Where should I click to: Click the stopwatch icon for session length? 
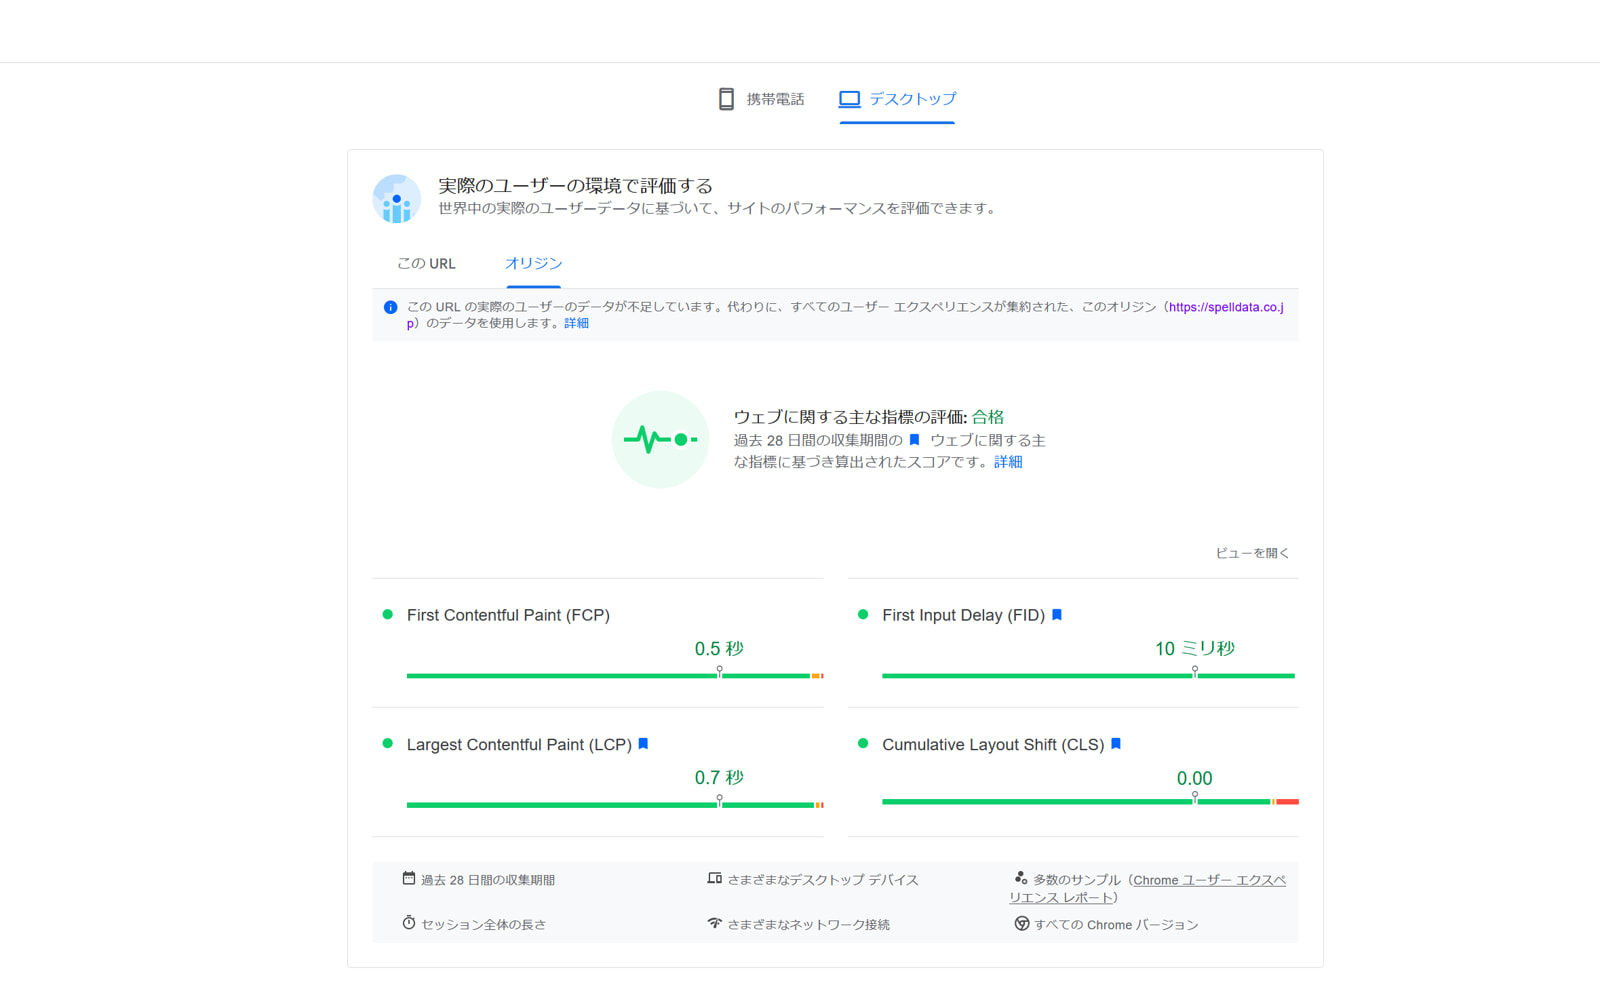coord(408,923)
